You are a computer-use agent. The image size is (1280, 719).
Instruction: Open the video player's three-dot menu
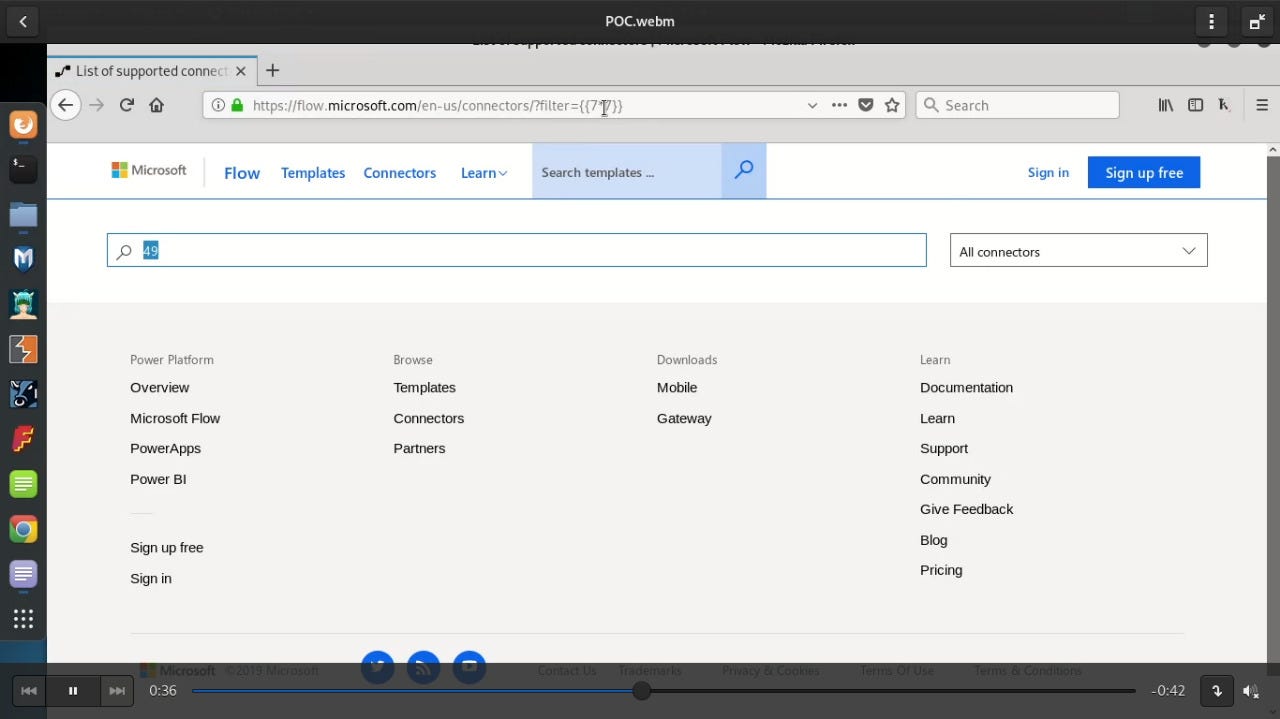click(1211, 21)
